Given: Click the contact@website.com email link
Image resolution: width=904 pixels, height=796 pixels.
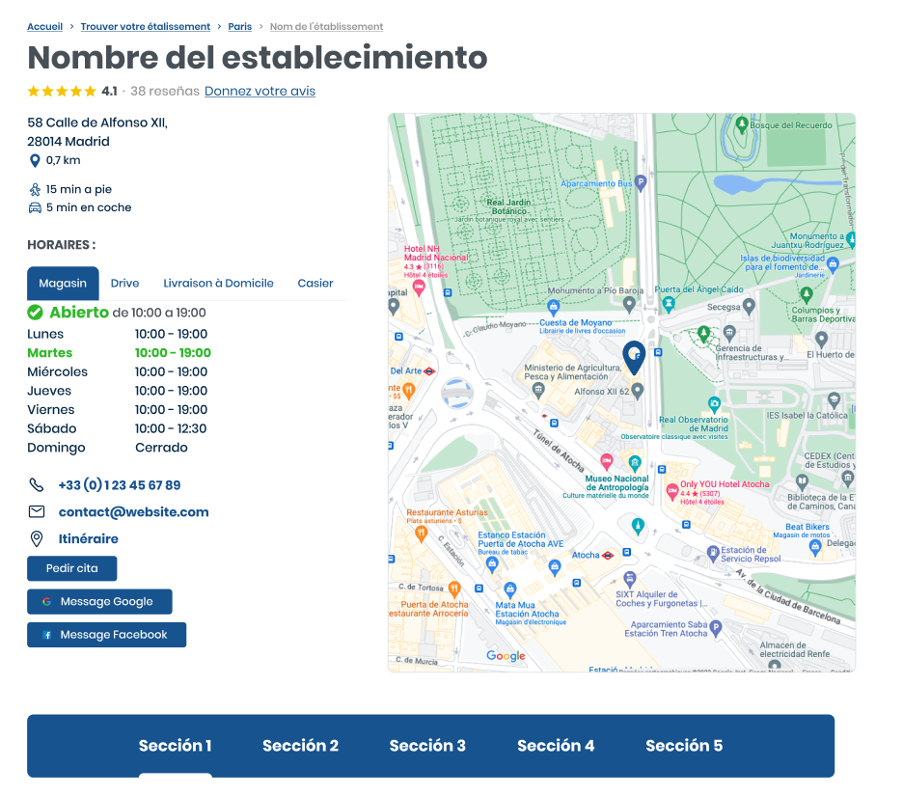Looking at the screenshot, I should (134, 512).
